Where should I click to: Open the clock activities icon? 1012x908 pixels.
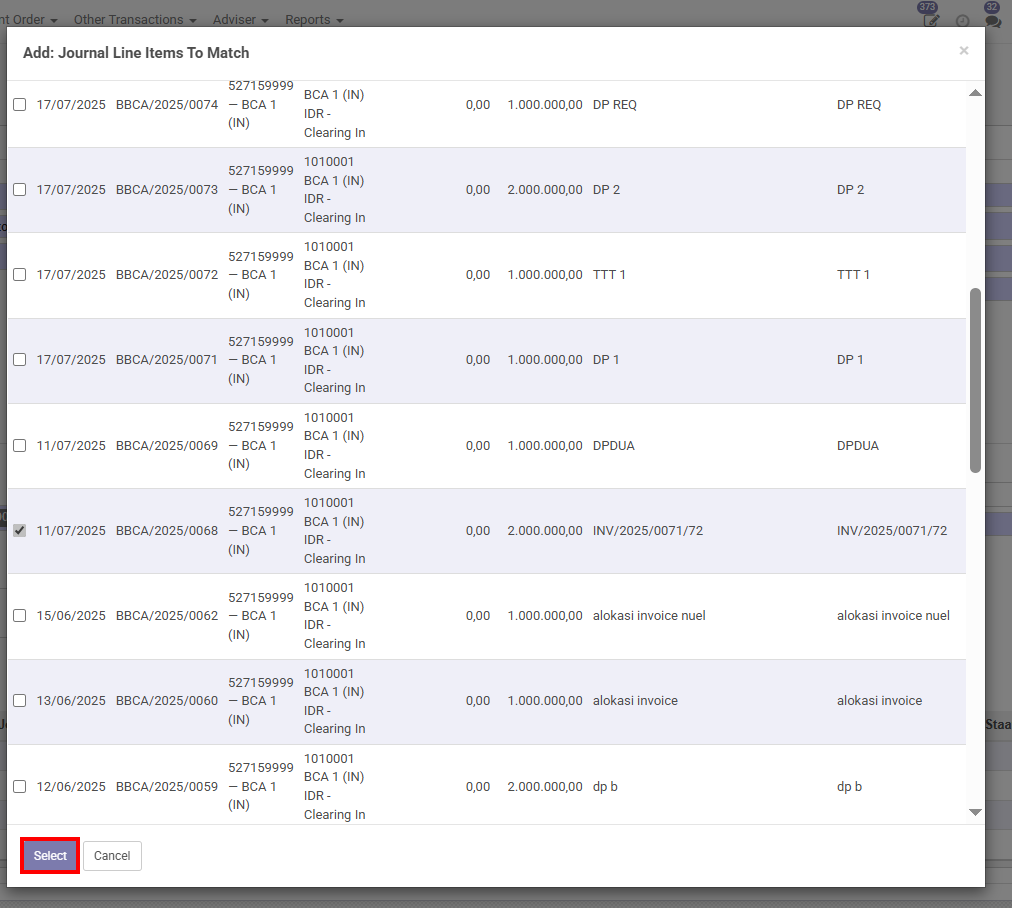(962, 21)
